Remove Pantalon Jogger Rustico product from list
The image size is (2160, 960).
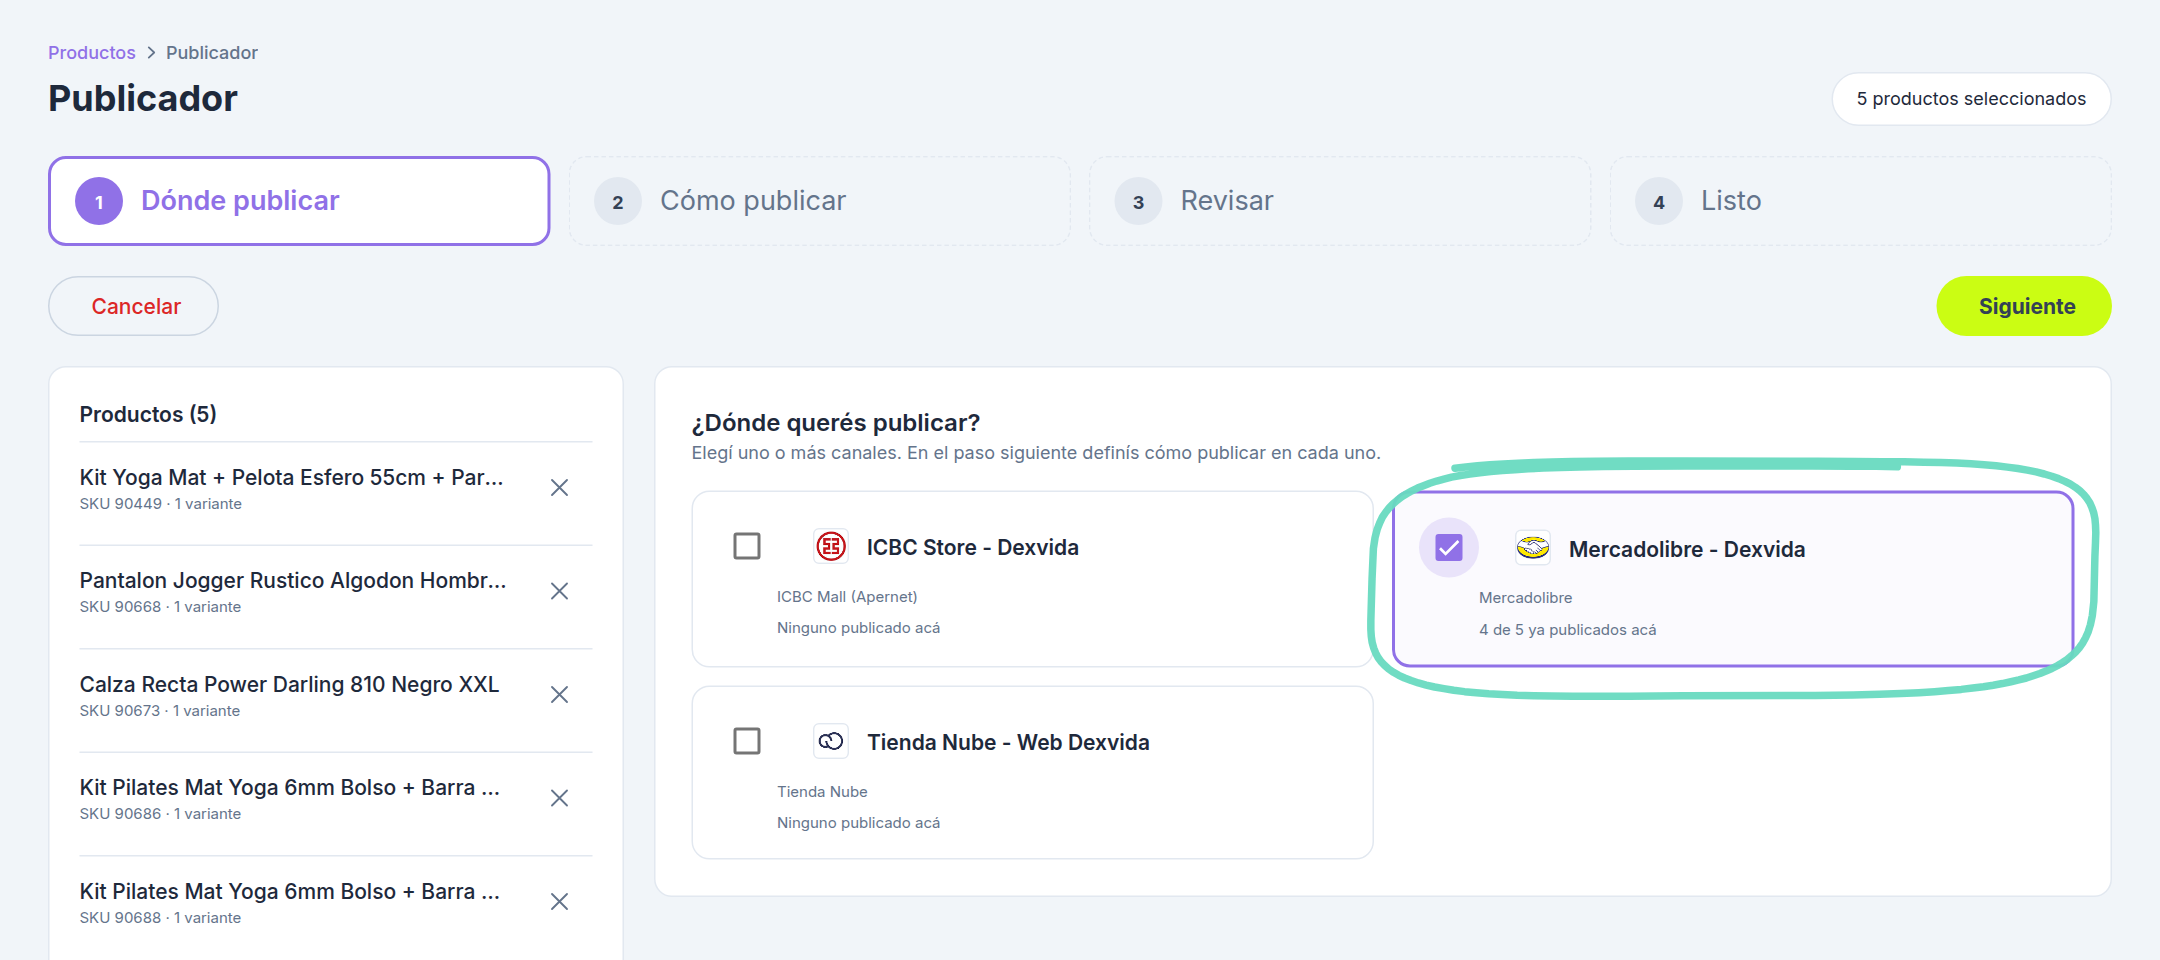(x=559, y=591)
